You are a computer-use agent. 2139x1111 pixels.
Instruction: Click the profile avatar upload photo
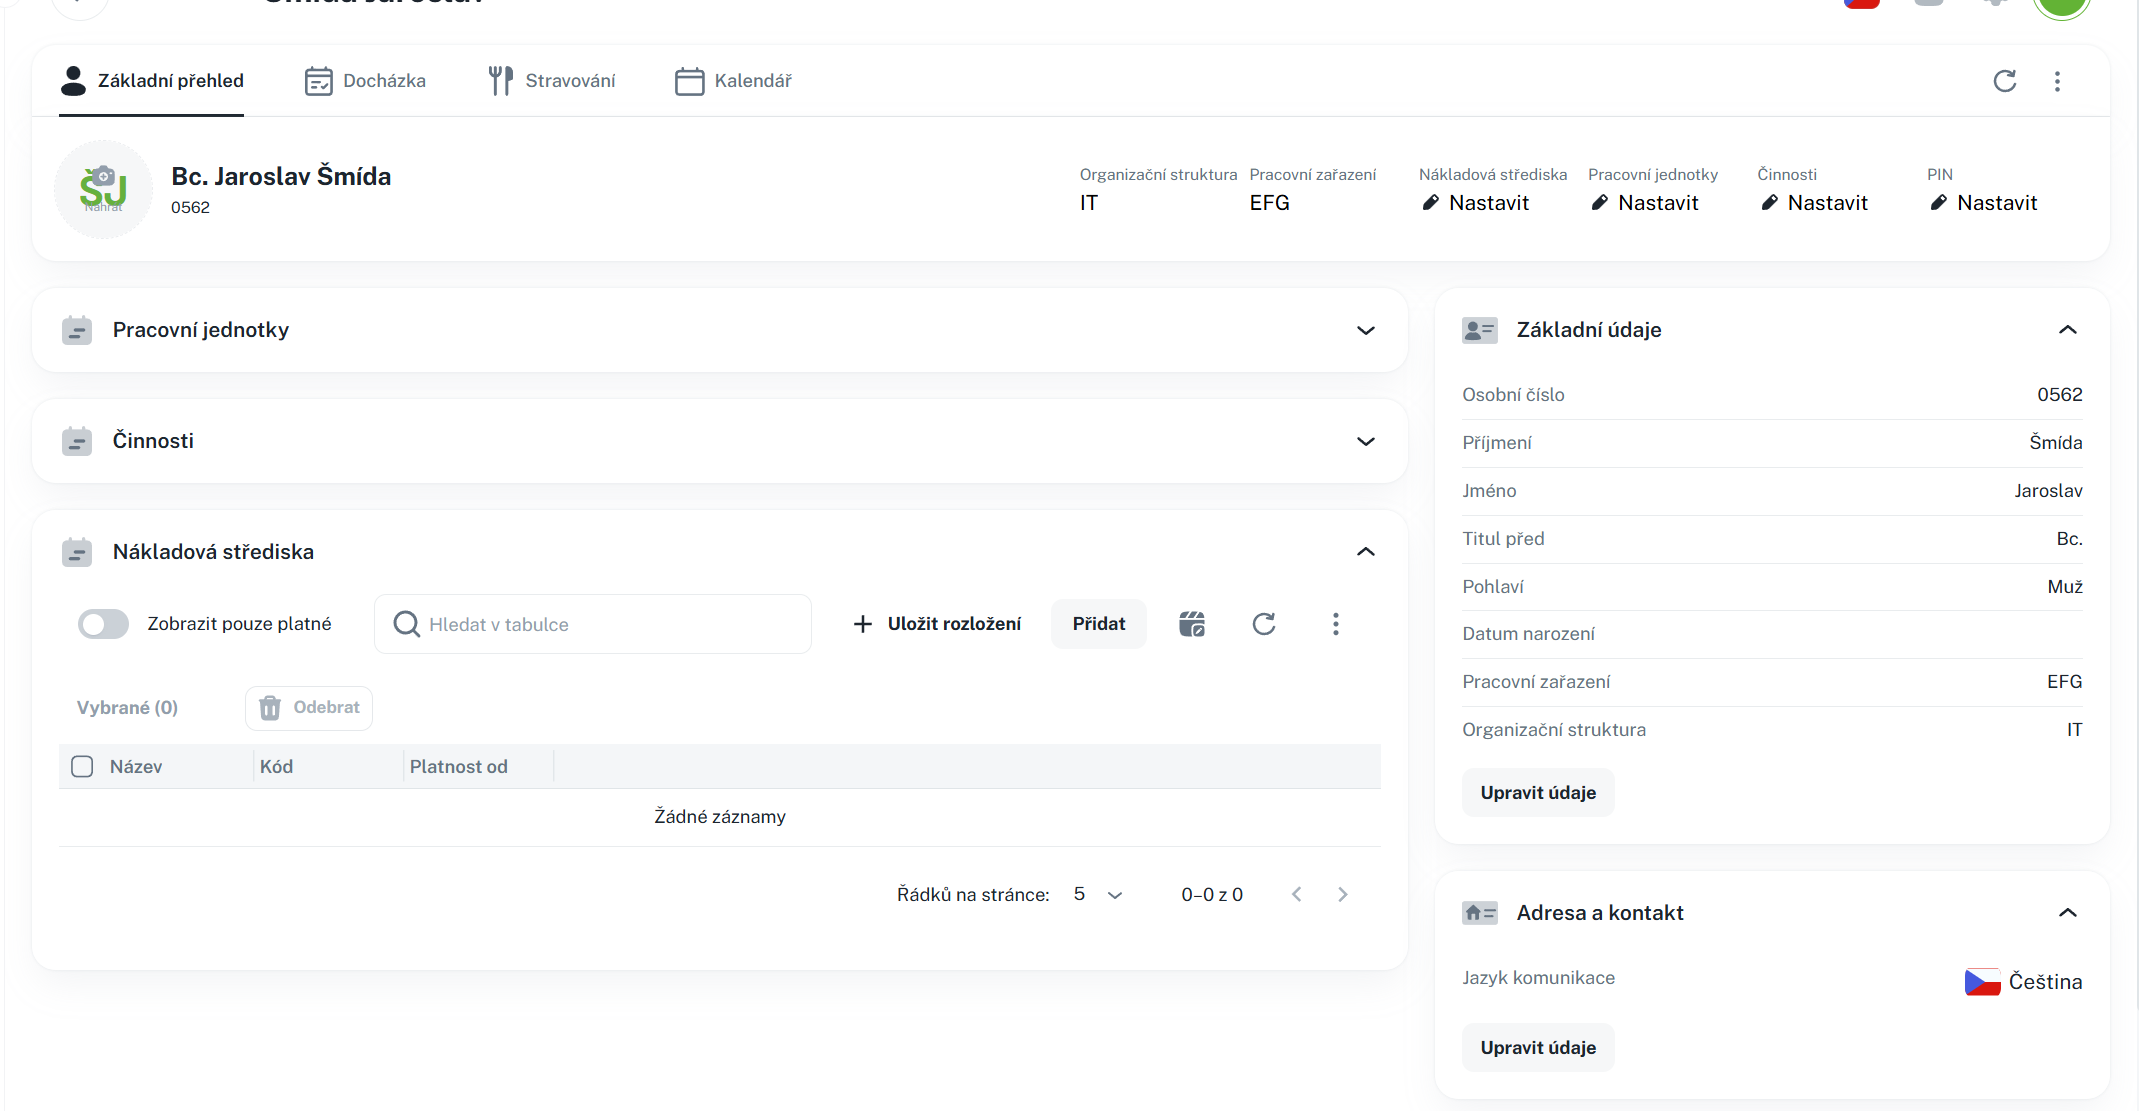tap(103, 190)
